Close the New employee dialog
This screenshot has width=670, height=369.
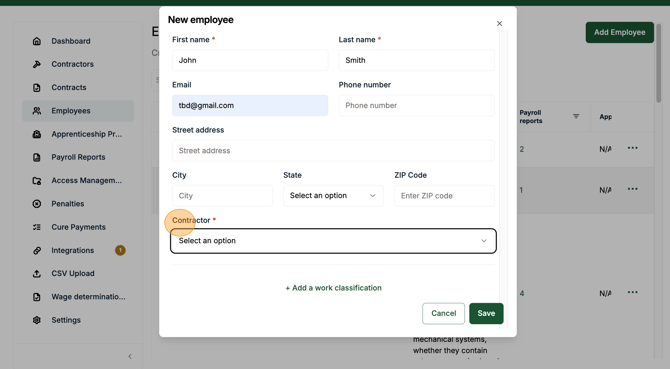pos(499,23)
